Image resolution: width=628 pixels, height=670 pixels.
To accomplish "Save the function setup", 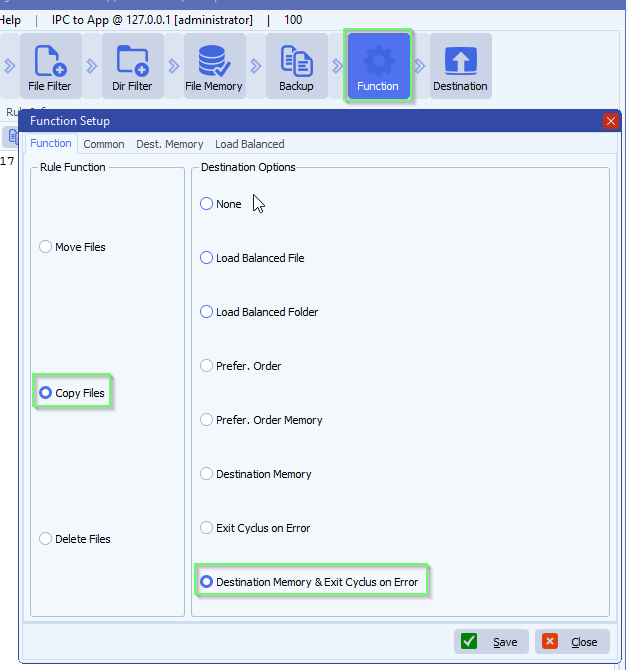I will (491, 641).
